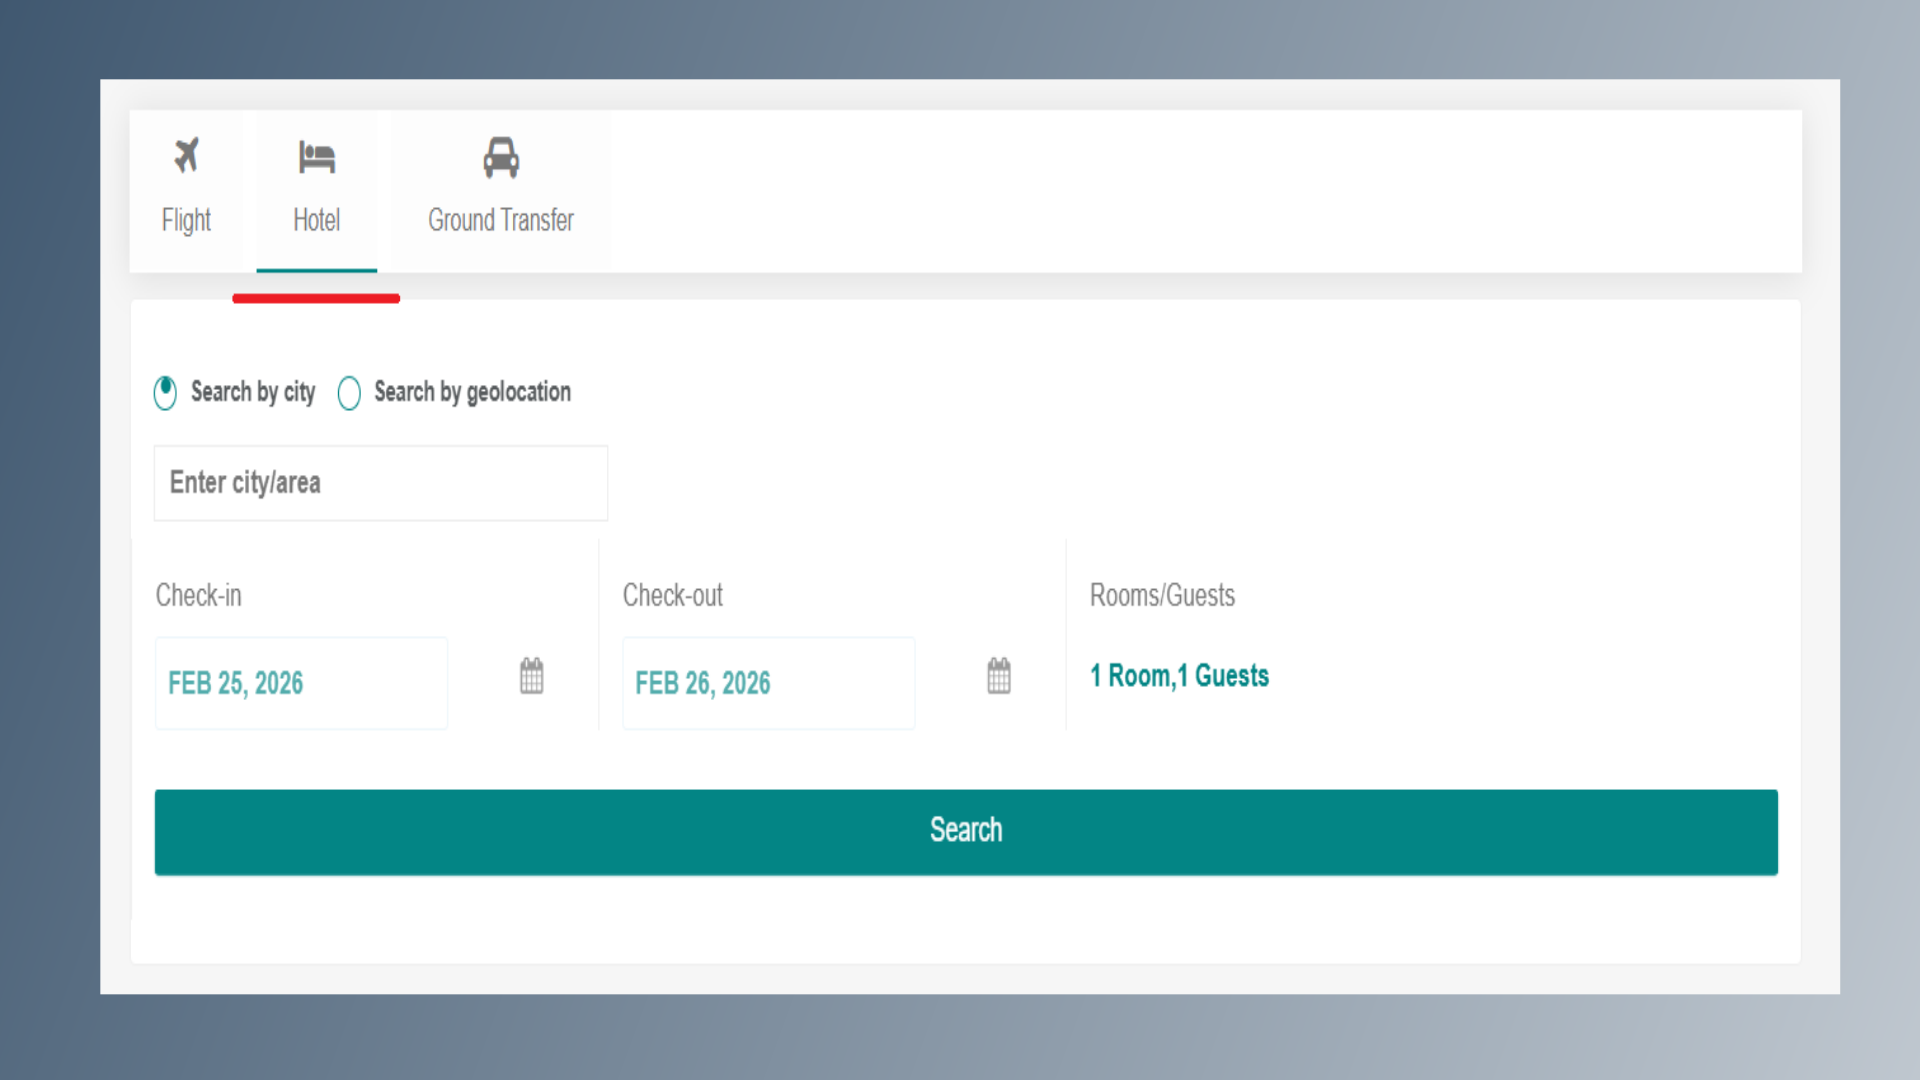Click the airplane icon above Flight
The image size is (1920, 1080).
coord(186,156)
